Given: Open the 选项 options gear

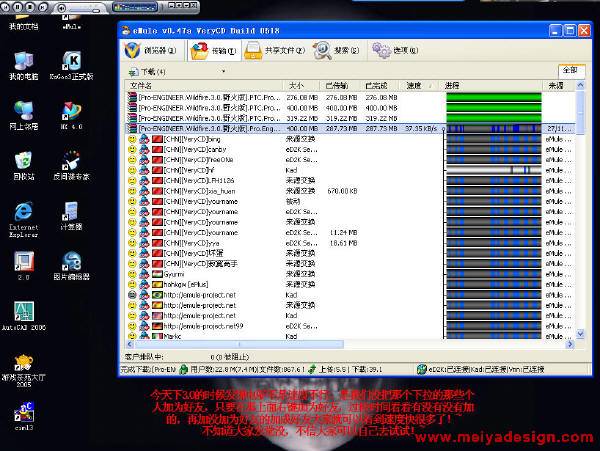Looking at the screenshot, I should (x=395, y=50).
